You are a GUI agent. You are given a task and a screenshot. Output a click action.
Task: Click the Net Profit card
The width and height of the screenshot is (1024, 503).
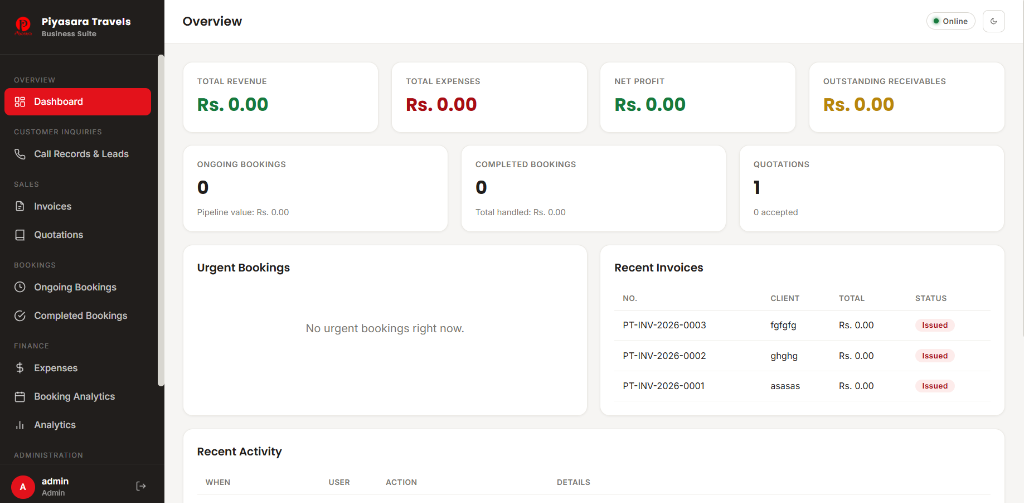tap(697, 97)
